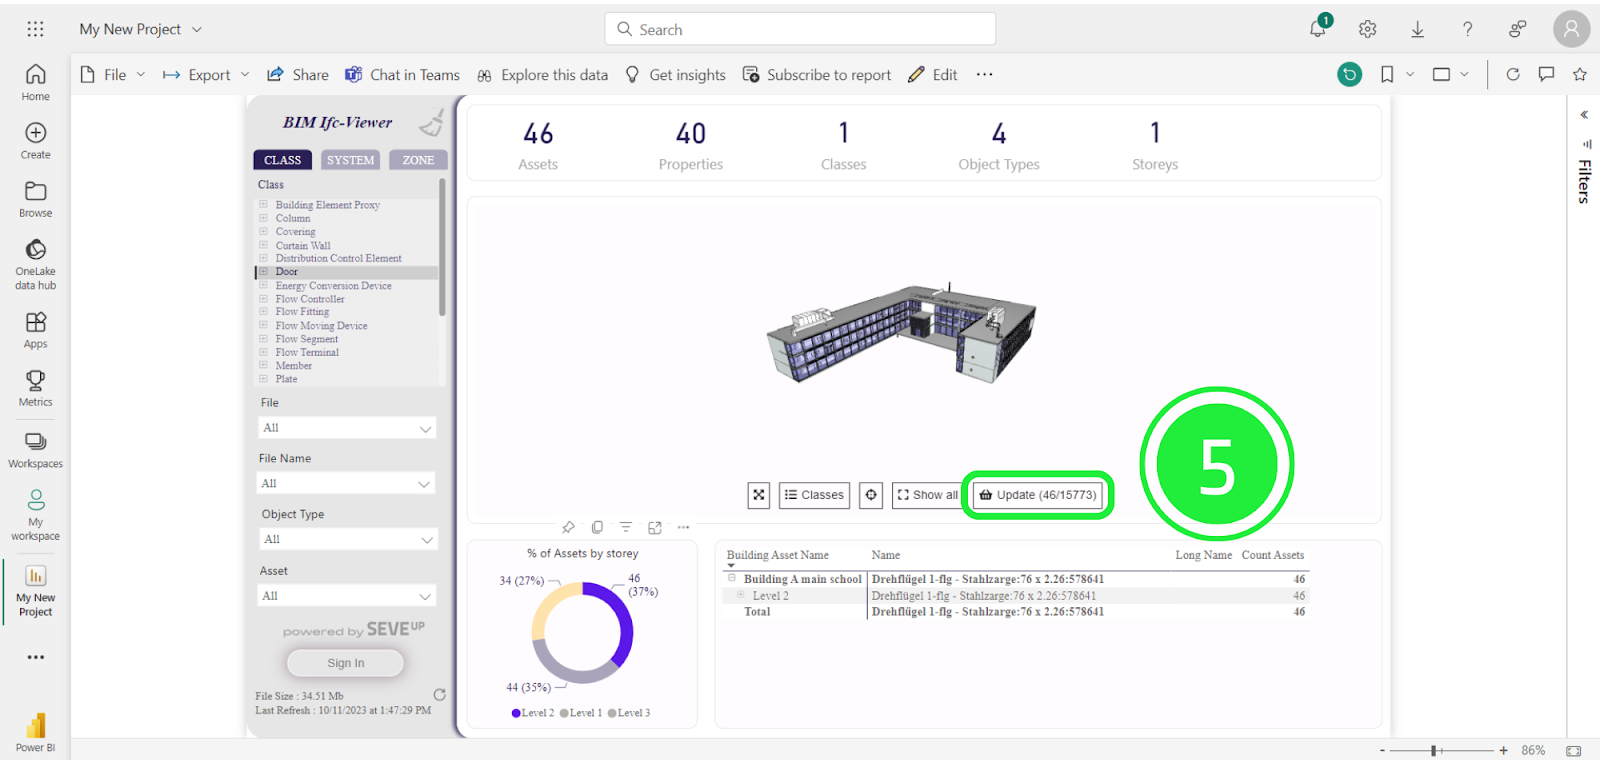The width and height of the screenshot is (1600, 760).
Task: Open comments icon in toolbar
Action: click(1546, 74)
